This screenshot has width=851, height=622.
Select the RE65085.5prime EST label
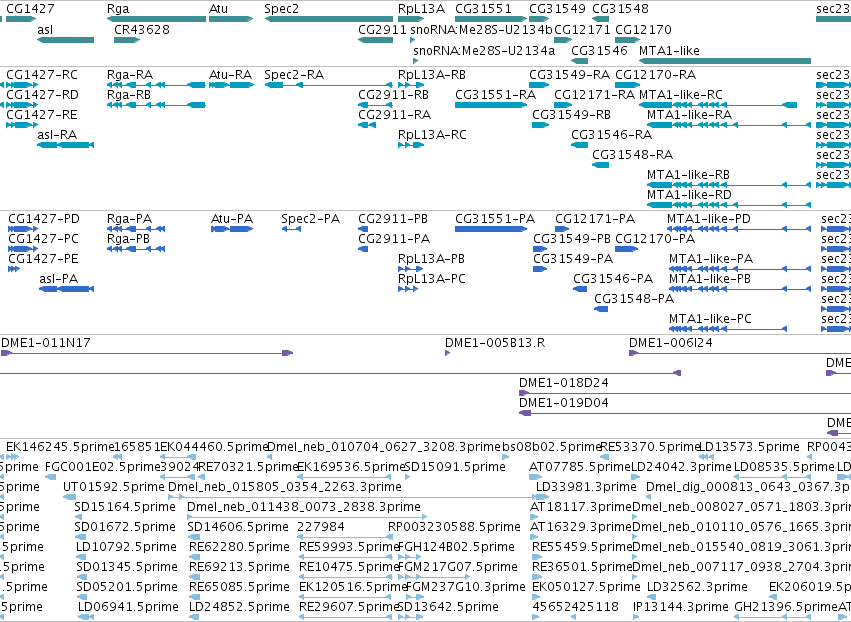point(239,587)
